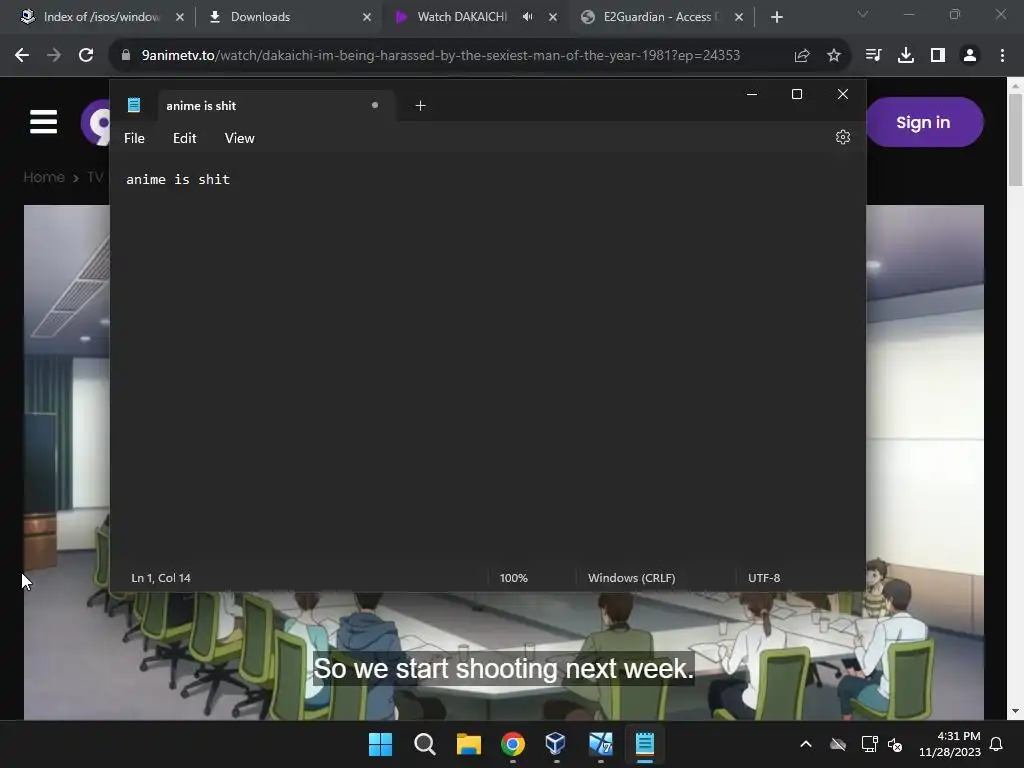Screen dimensions: 1024x768
Task: Click Ln 1, Col 14 status entry
Action: click(161, 578)
